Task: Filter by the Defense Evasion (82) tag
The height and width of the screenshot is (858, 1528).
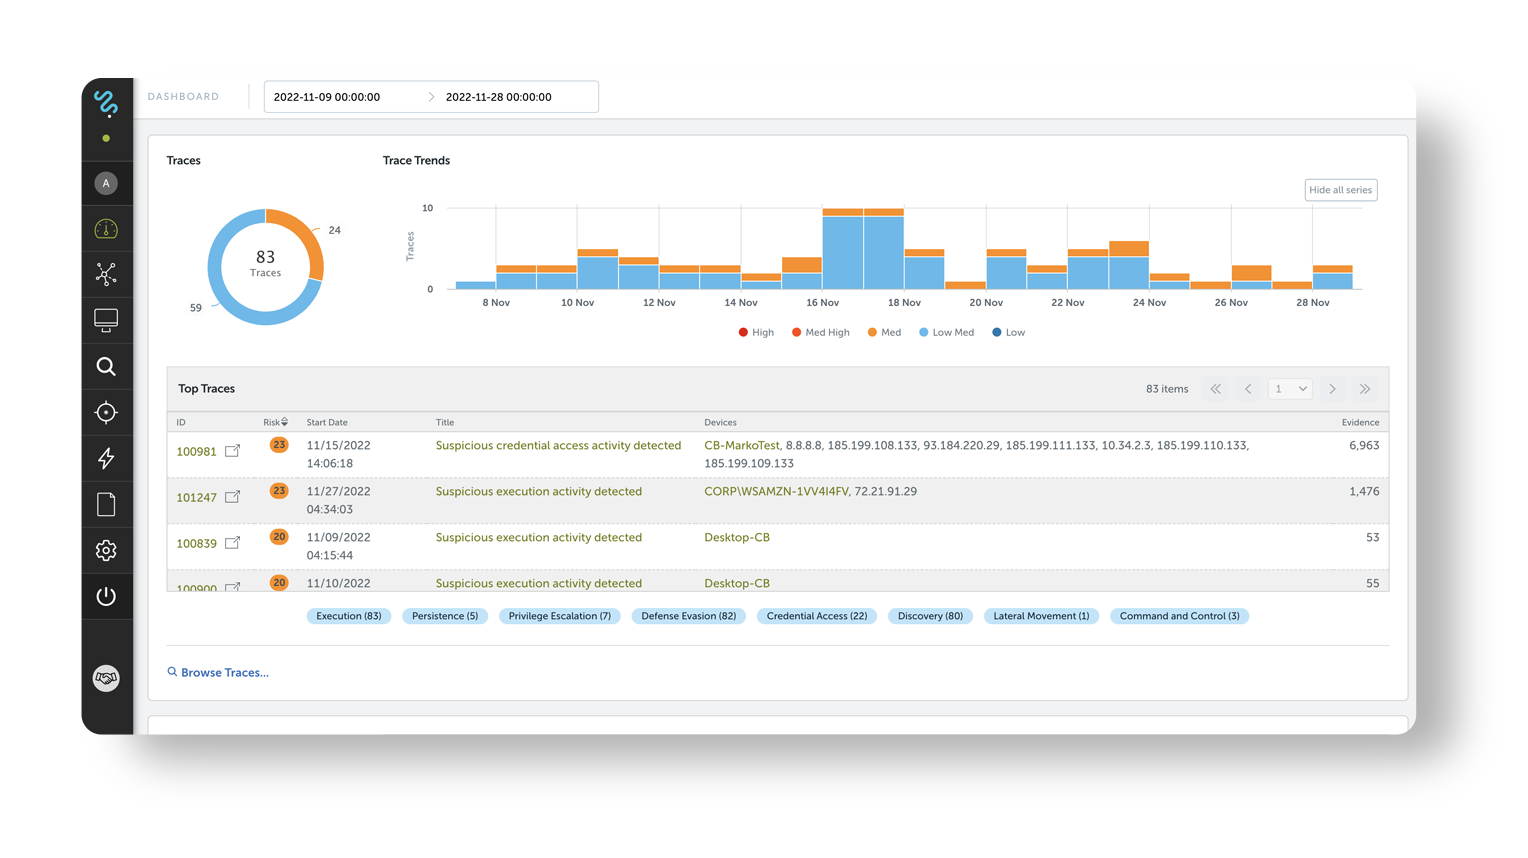Action: coord(688,616)
